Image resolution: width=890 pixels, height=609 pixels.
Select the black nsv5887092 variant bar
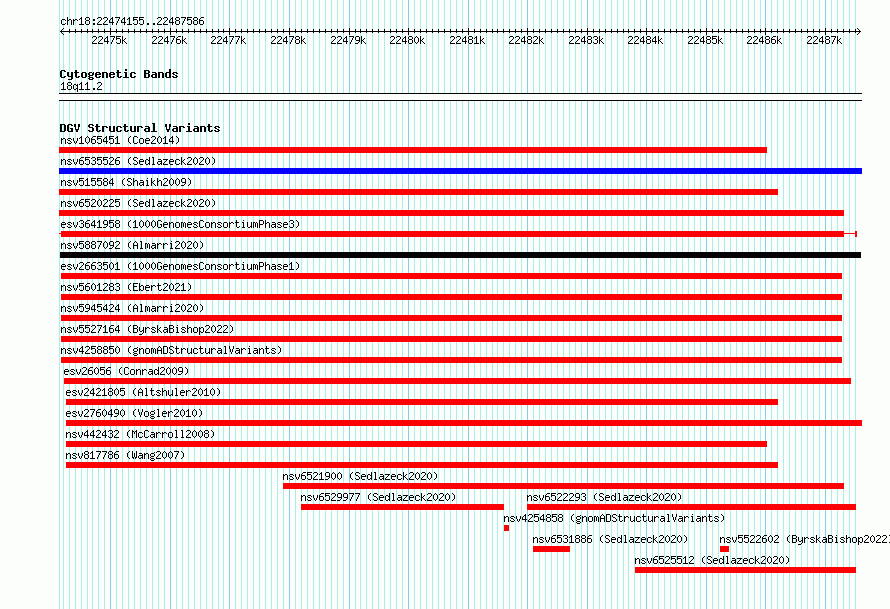[460, 255]
